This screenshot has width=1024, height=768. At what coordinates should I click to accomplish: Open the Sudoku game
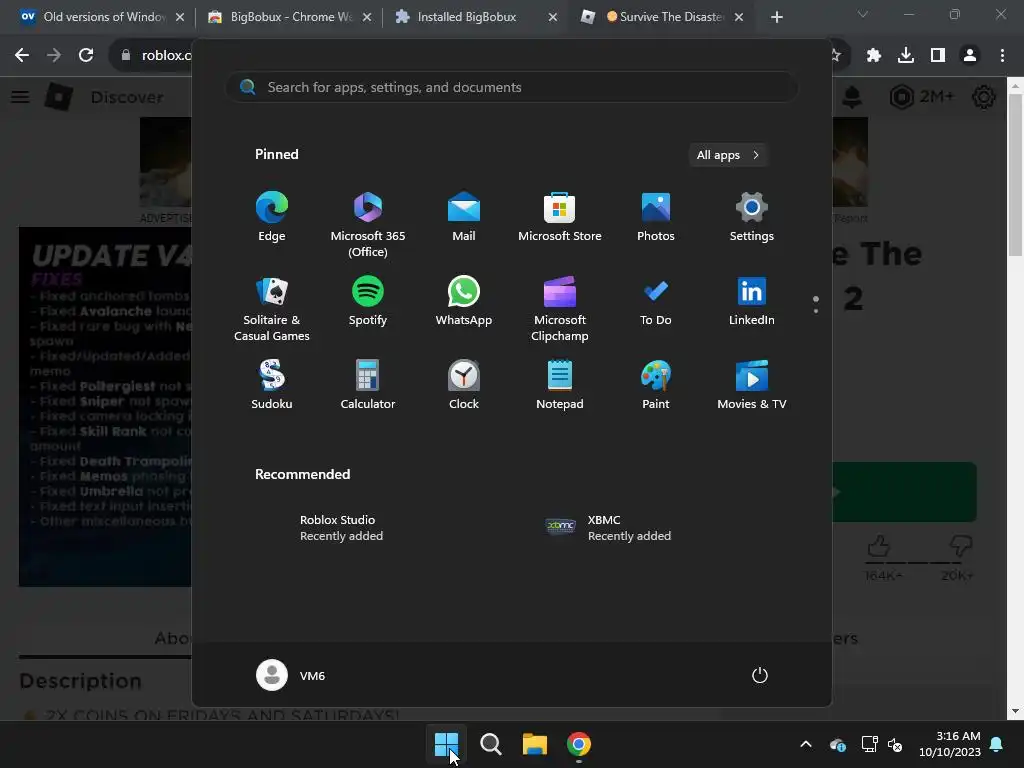pyautogui.click(x=272, y=385)
